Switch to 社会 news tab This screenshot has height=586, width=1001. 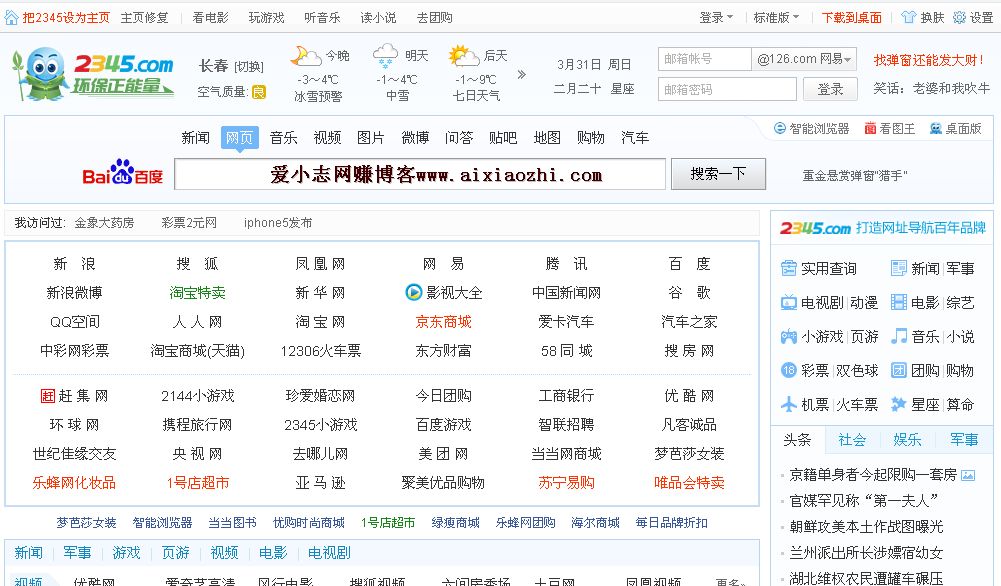click(x=852, y=439)
